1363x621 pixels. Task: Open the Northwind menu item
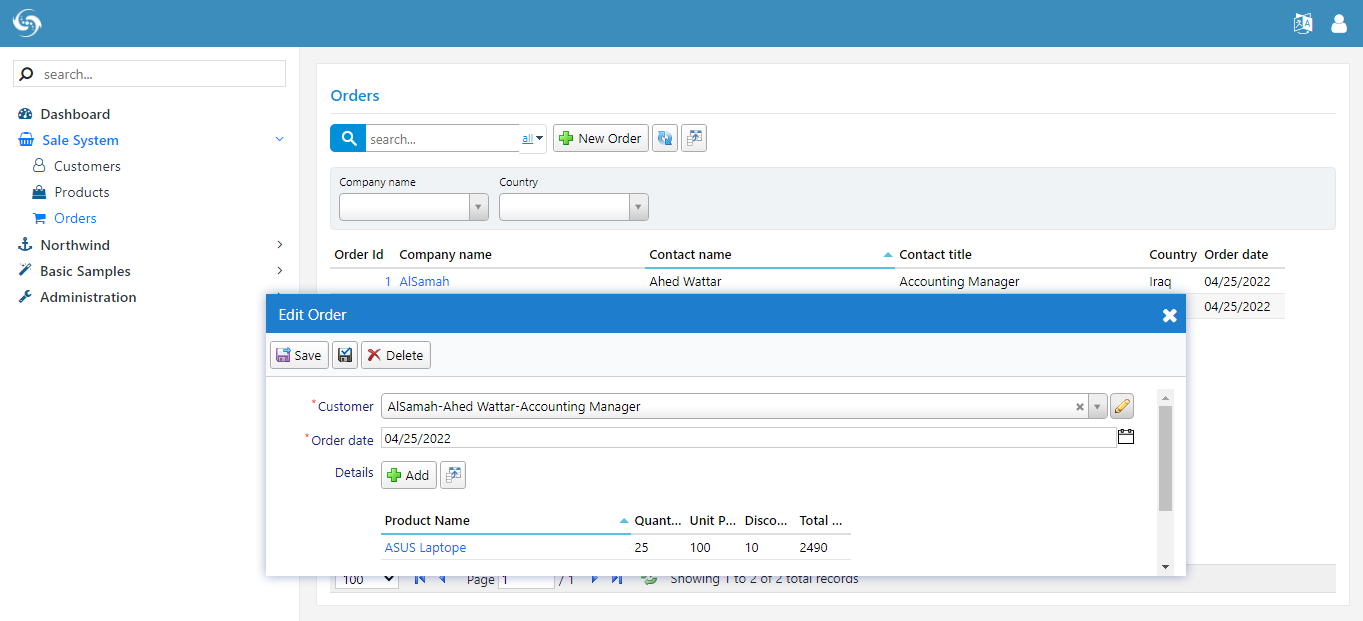75,245
